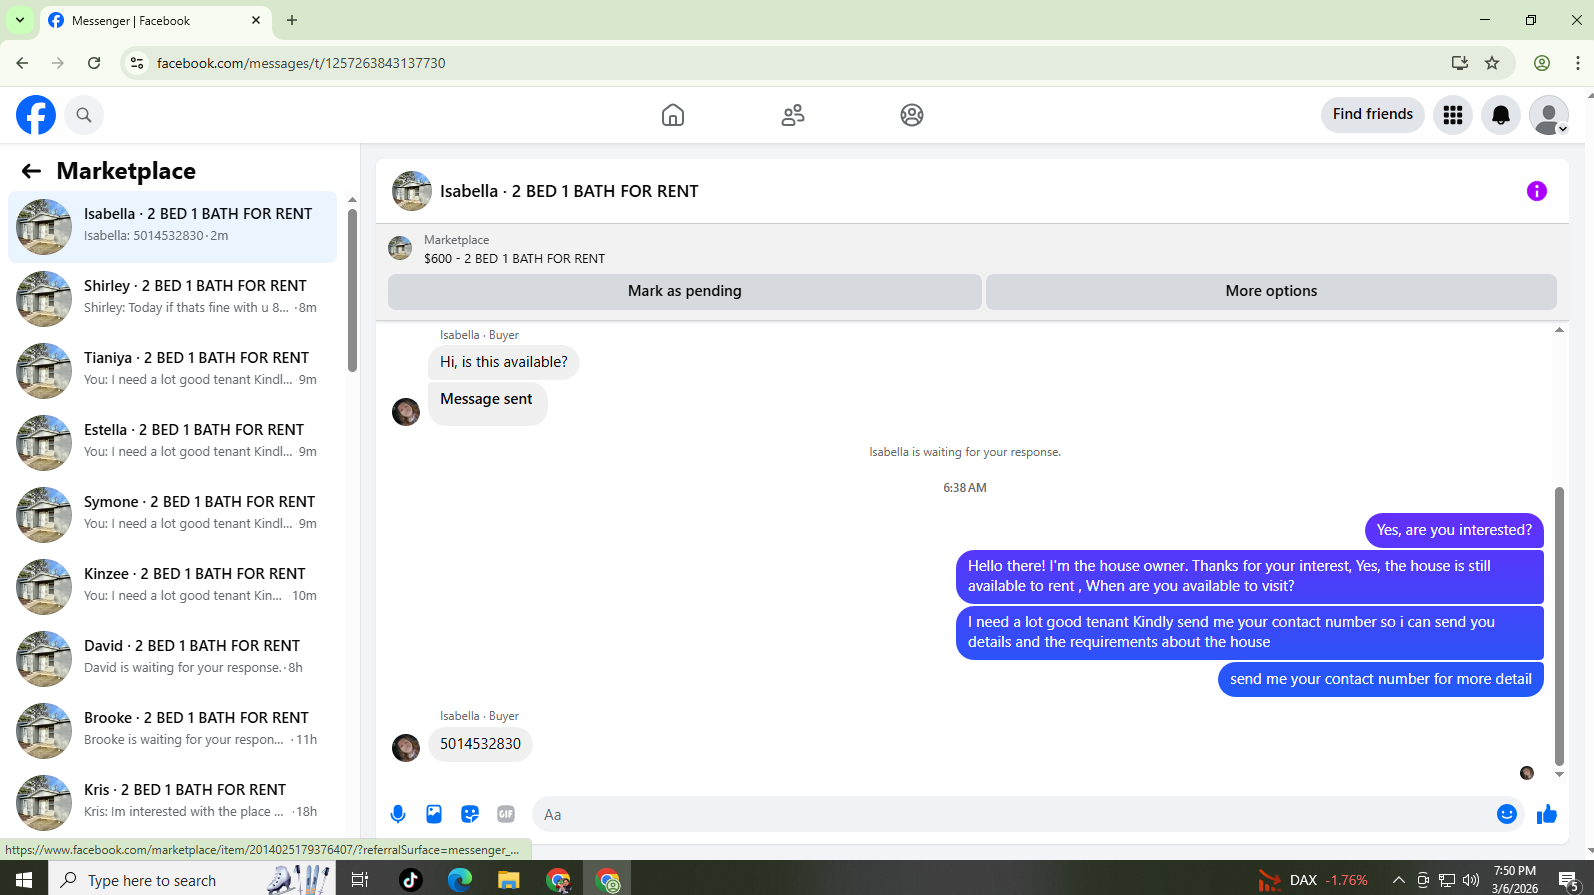Click the address bar URL
Image resolution: width=1594 pixels, height=895 pixels.
pos(301,63)
